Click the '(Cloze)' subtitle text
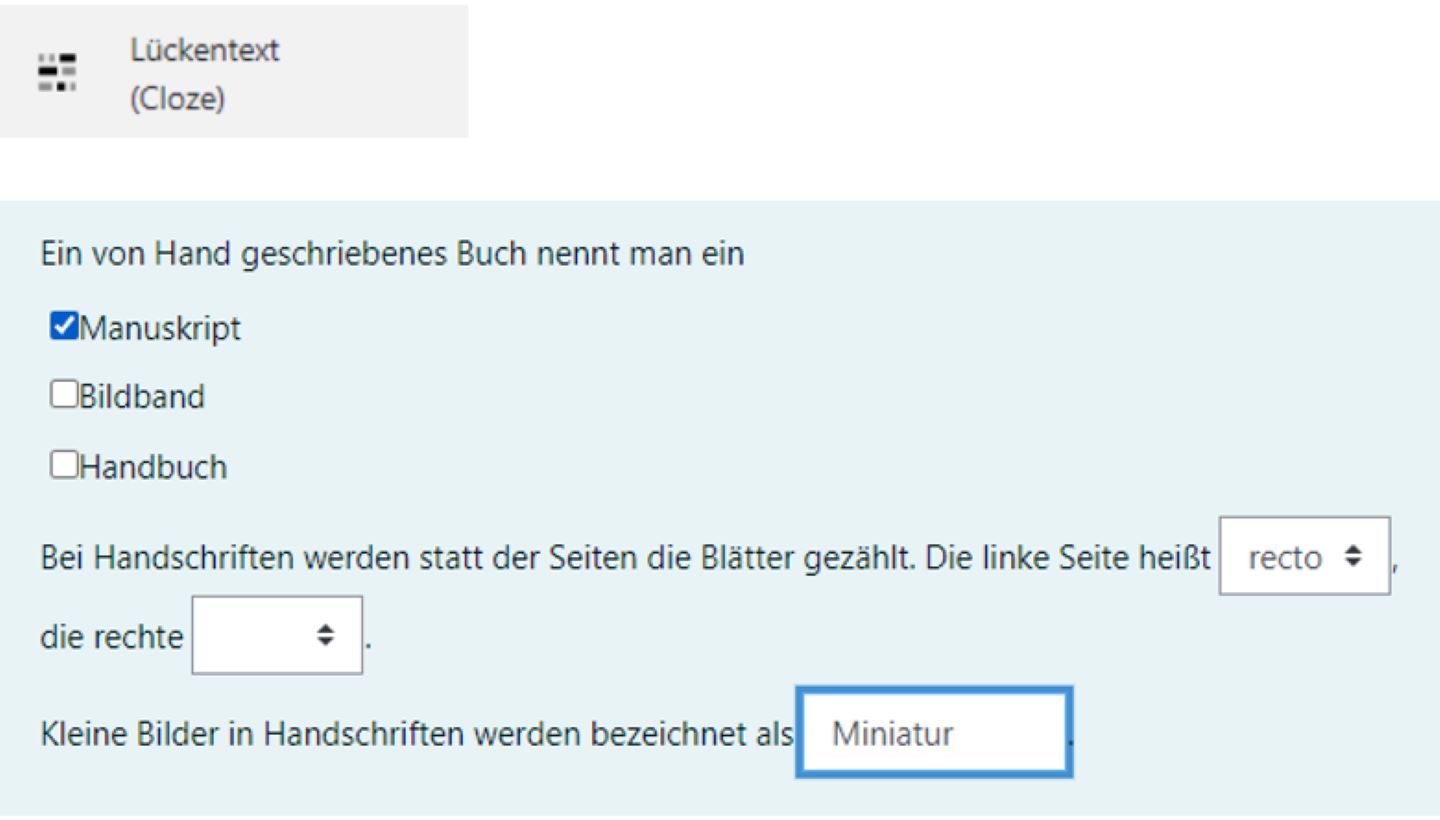The height and width of the screenshot is (820, 1440). (x=177, y=98)
